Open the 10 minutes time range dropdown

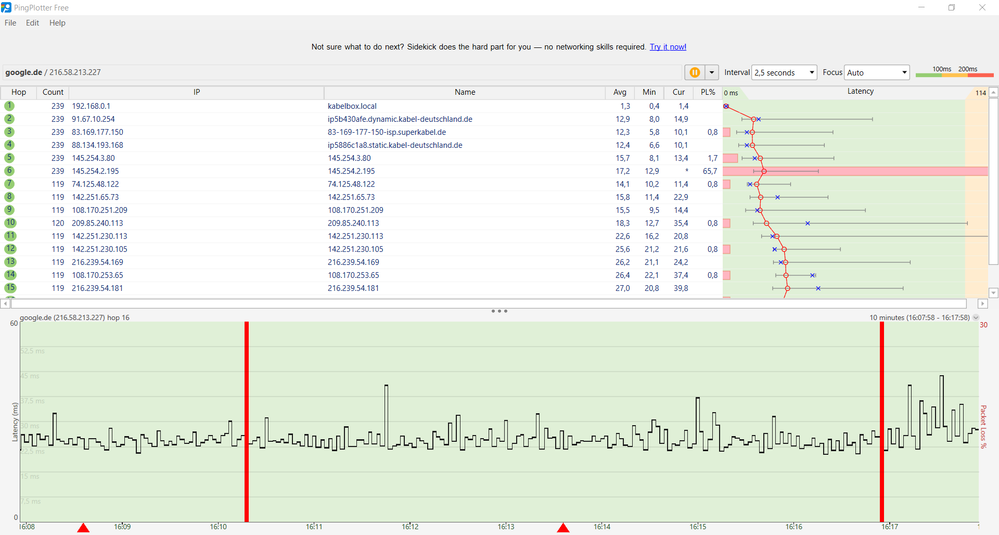tap(976, 317)
